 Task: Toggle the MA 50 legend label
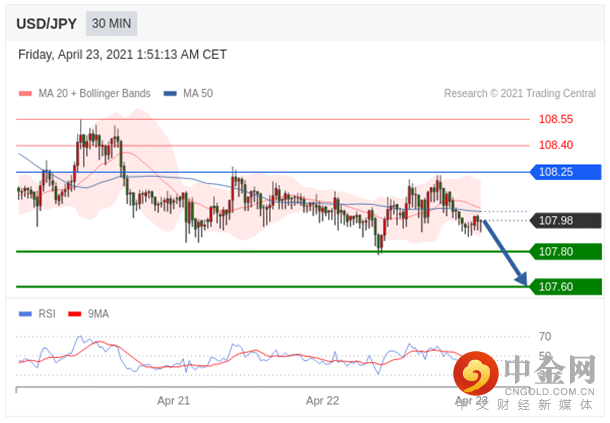[x=198, y=93]
